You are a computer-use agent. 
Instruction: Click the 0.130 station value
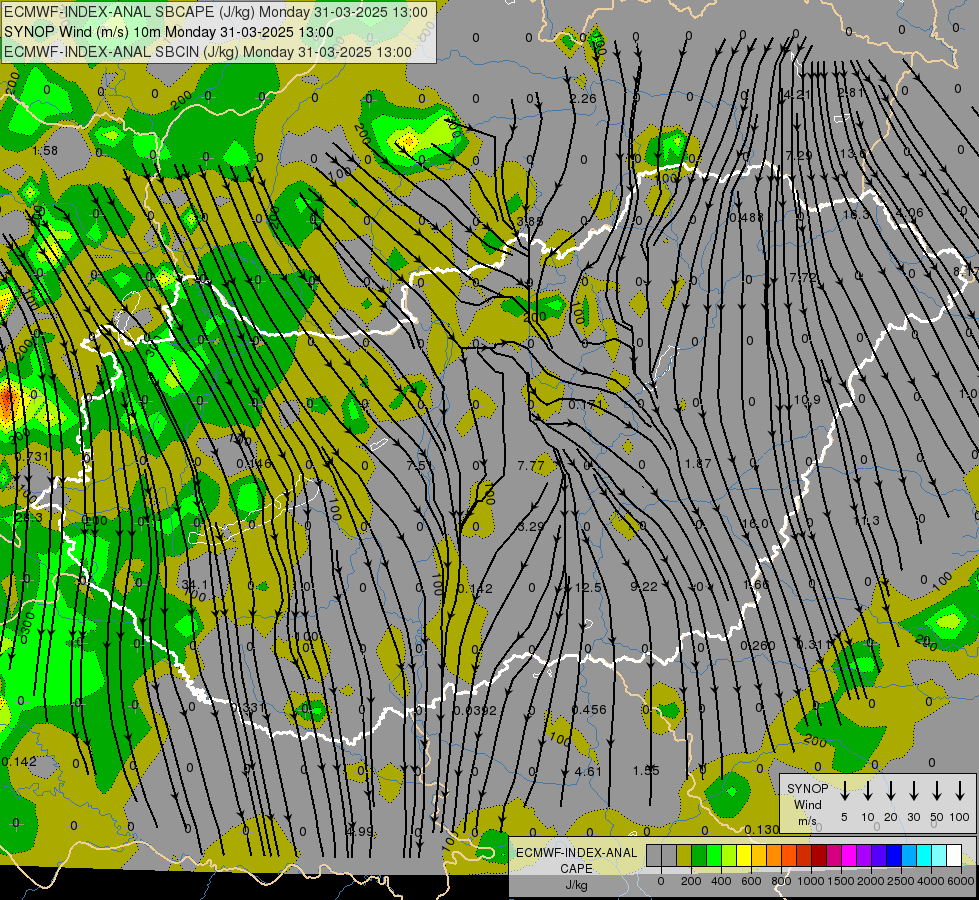[762, 829]
